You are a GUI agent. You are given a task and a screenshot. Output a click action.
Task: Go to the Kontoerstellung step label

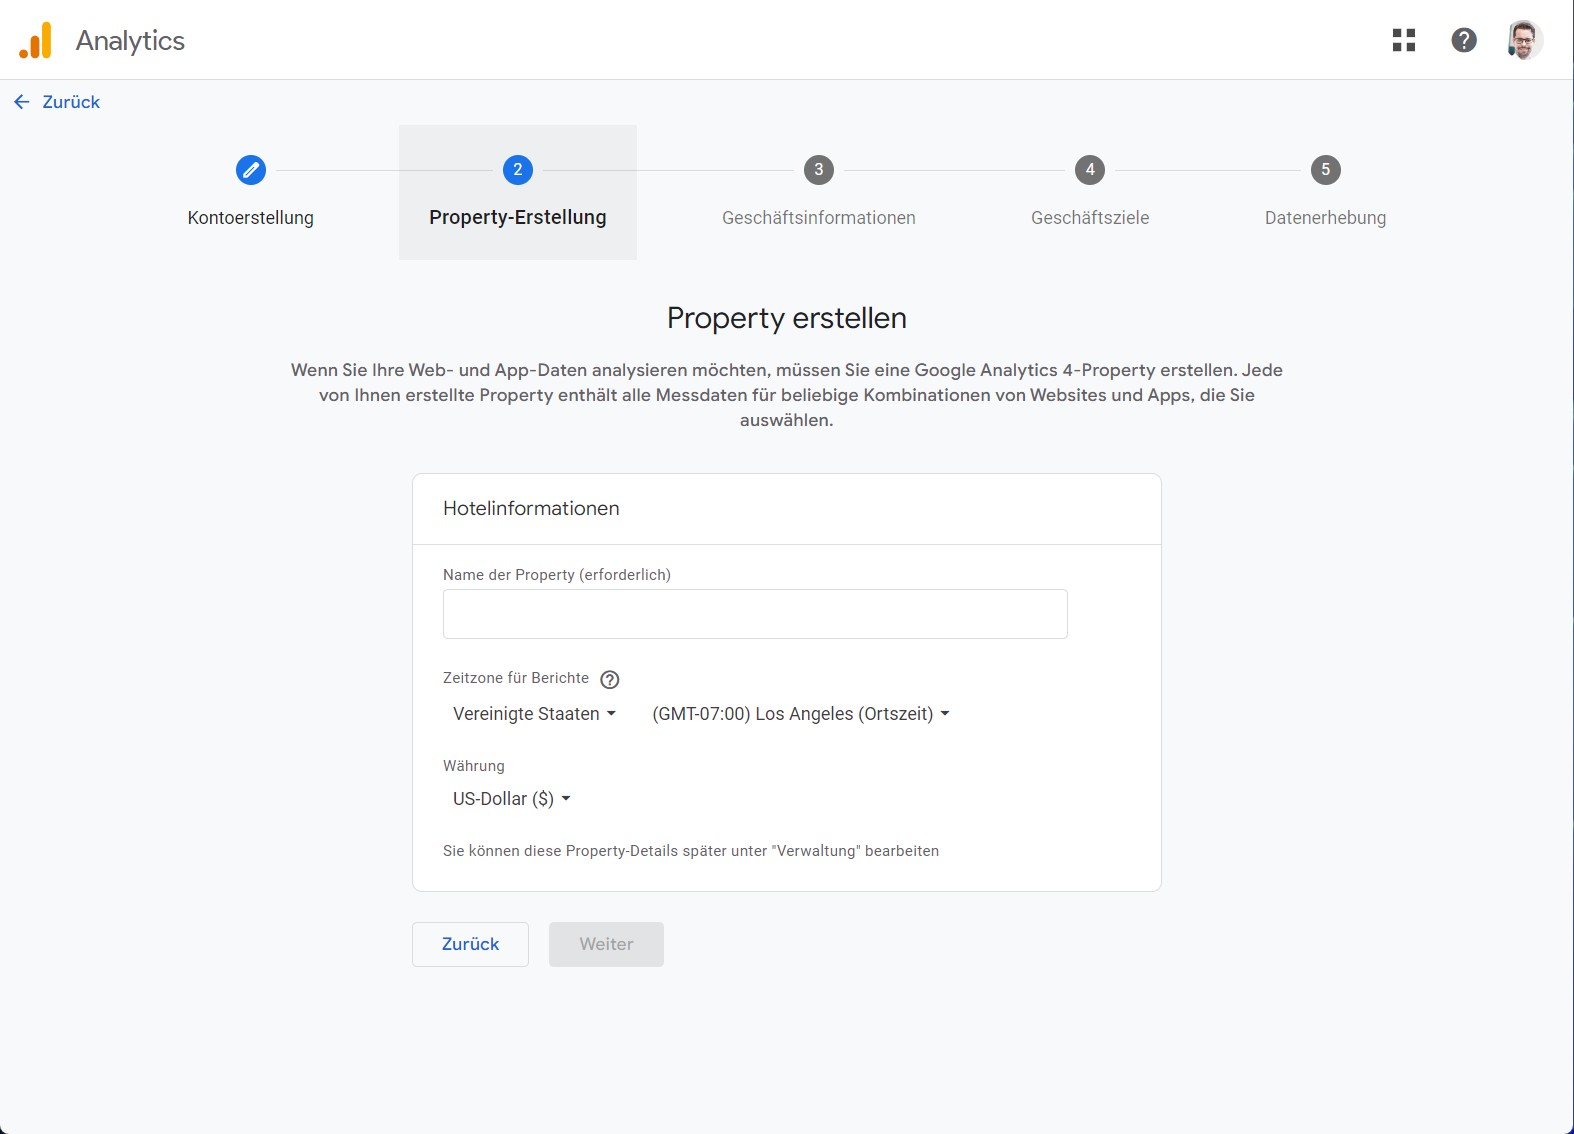point(251,218)
